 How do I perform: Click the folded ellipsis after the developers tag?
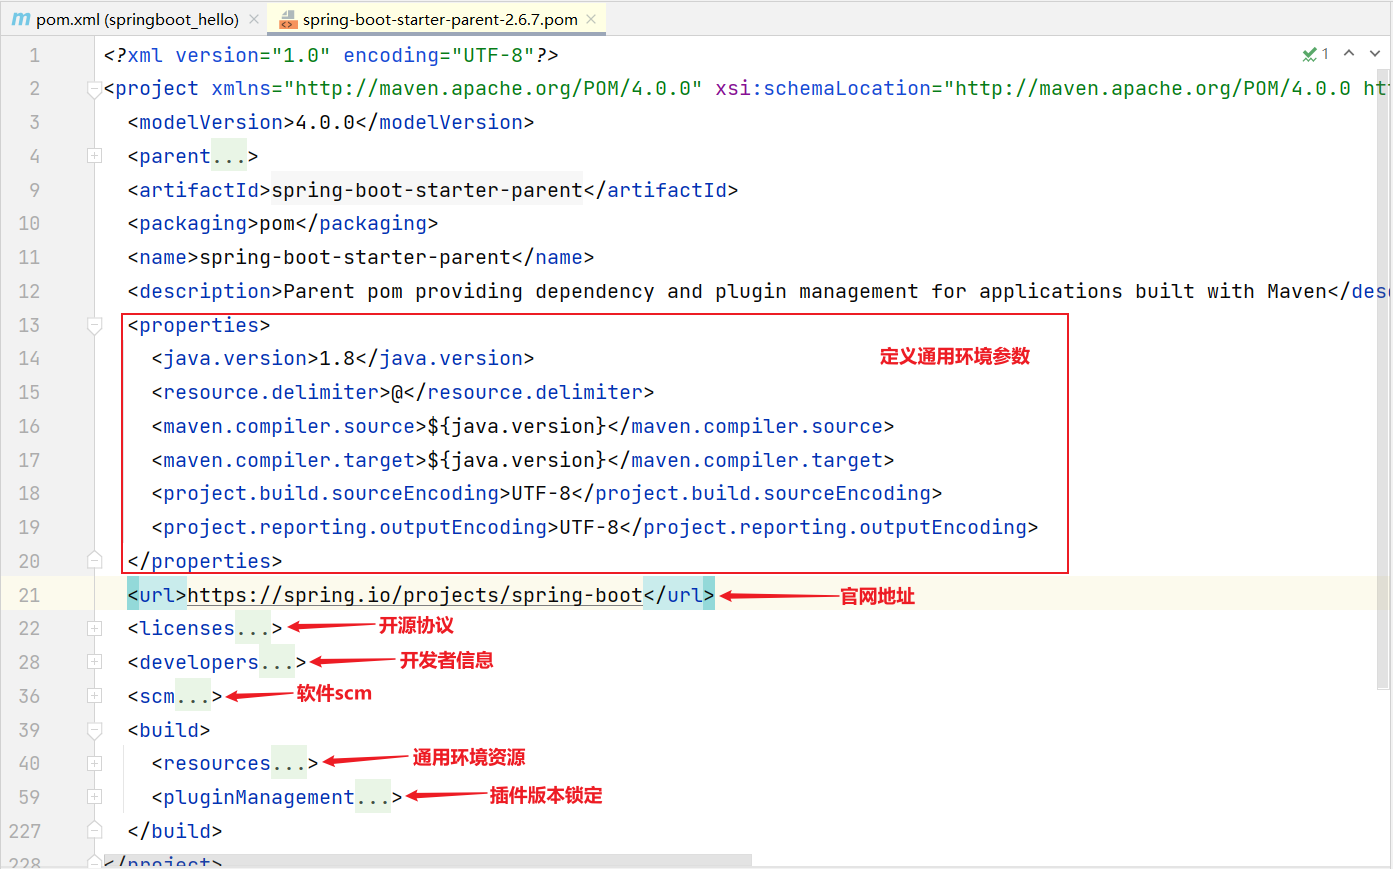click(x=277, y=662)
